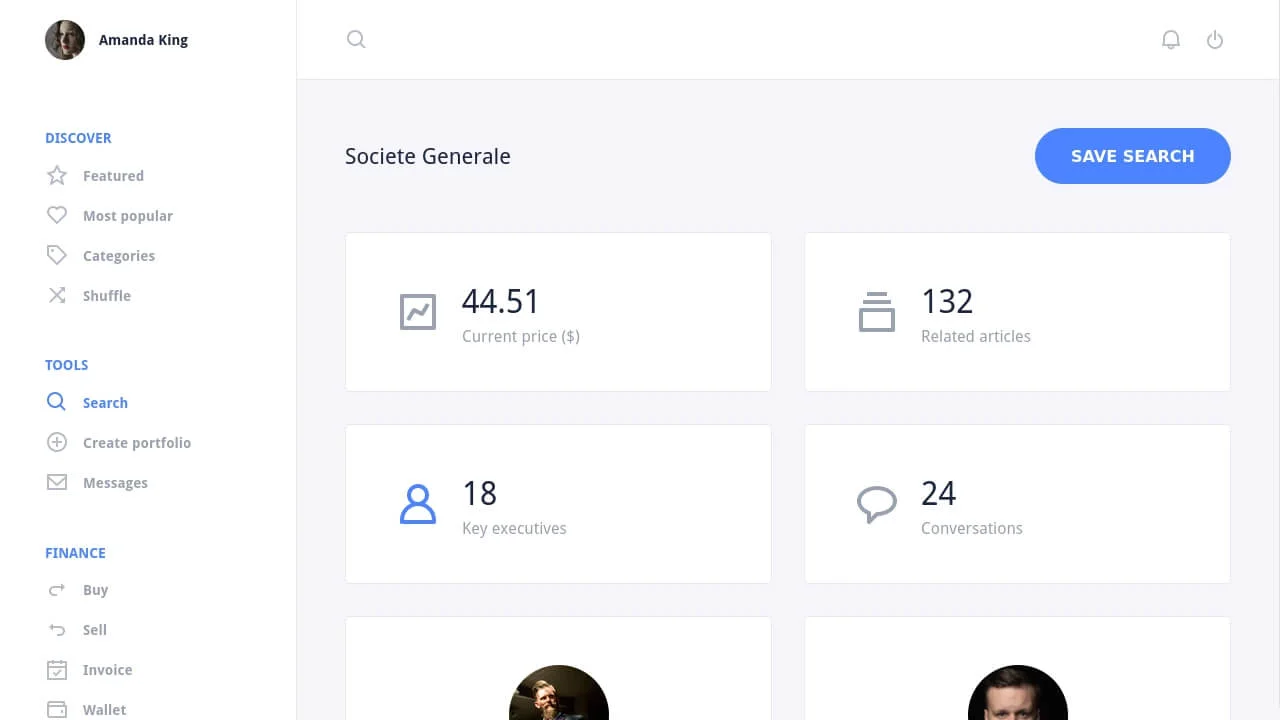Click the Shuffle icon

click(x=57, y=295)
